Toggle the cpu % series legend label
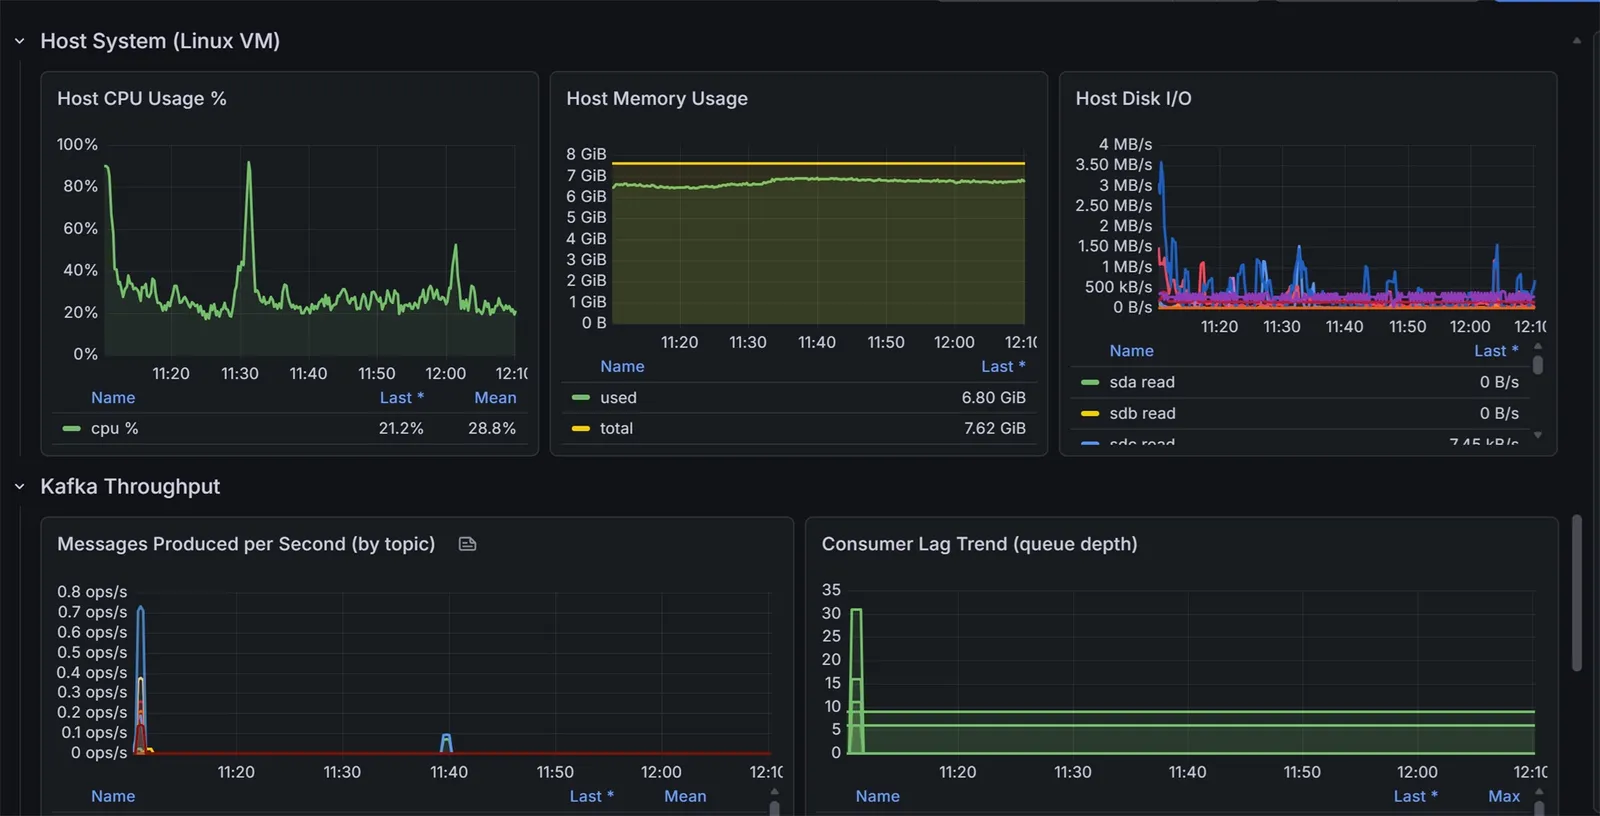 coord(115,429)
